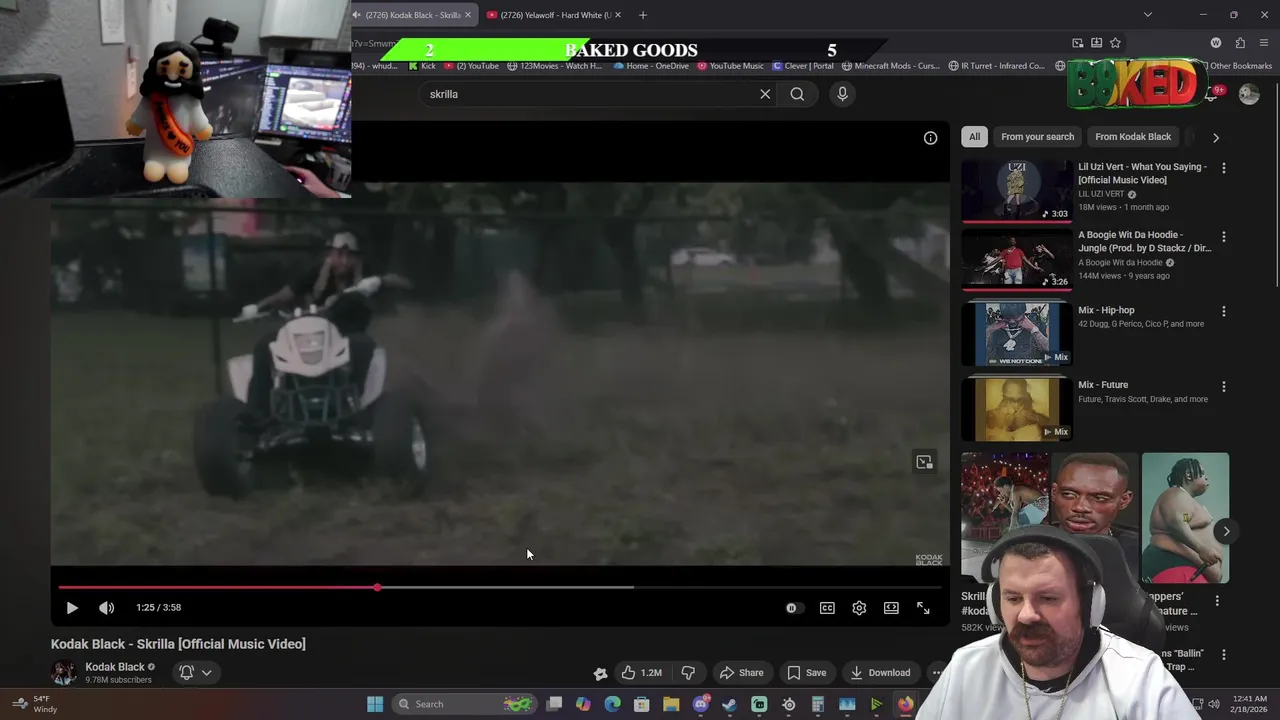
Task: Enter fullscreen on the video player
Action: pos(923,608)
